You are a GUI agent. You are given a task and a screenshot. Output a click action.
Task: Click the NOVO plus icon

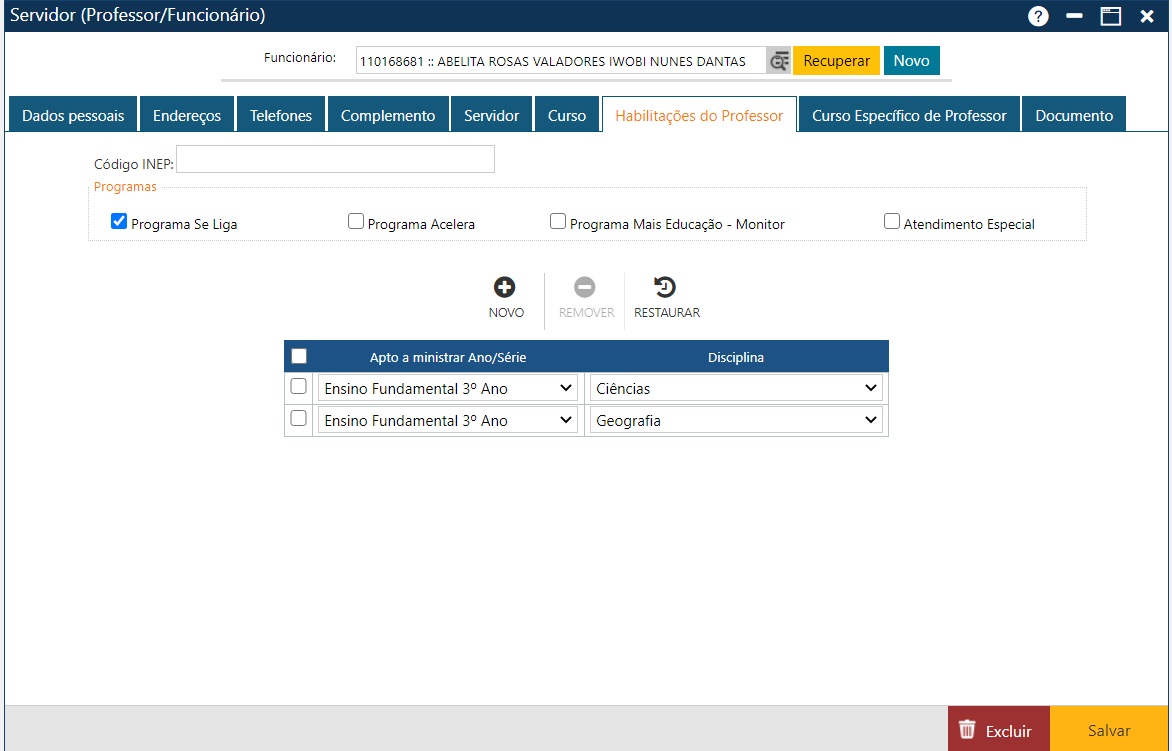(505, 288)
